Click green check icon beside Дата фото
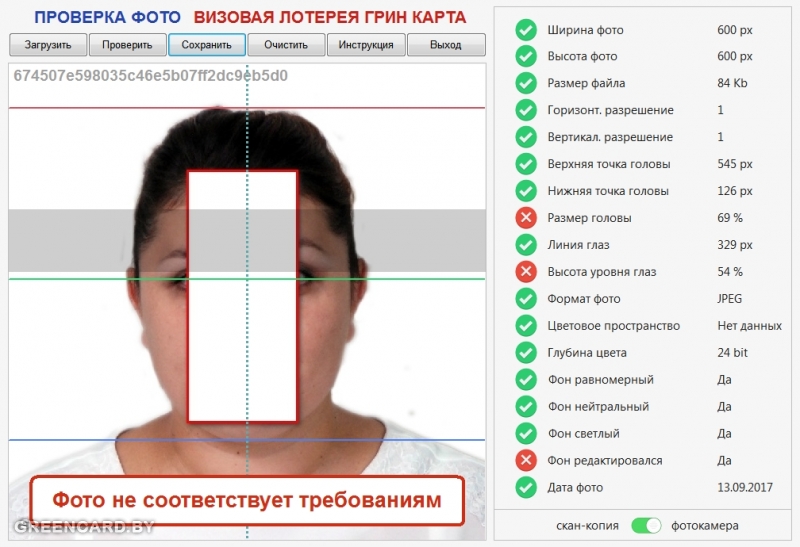 pos(526,488)
